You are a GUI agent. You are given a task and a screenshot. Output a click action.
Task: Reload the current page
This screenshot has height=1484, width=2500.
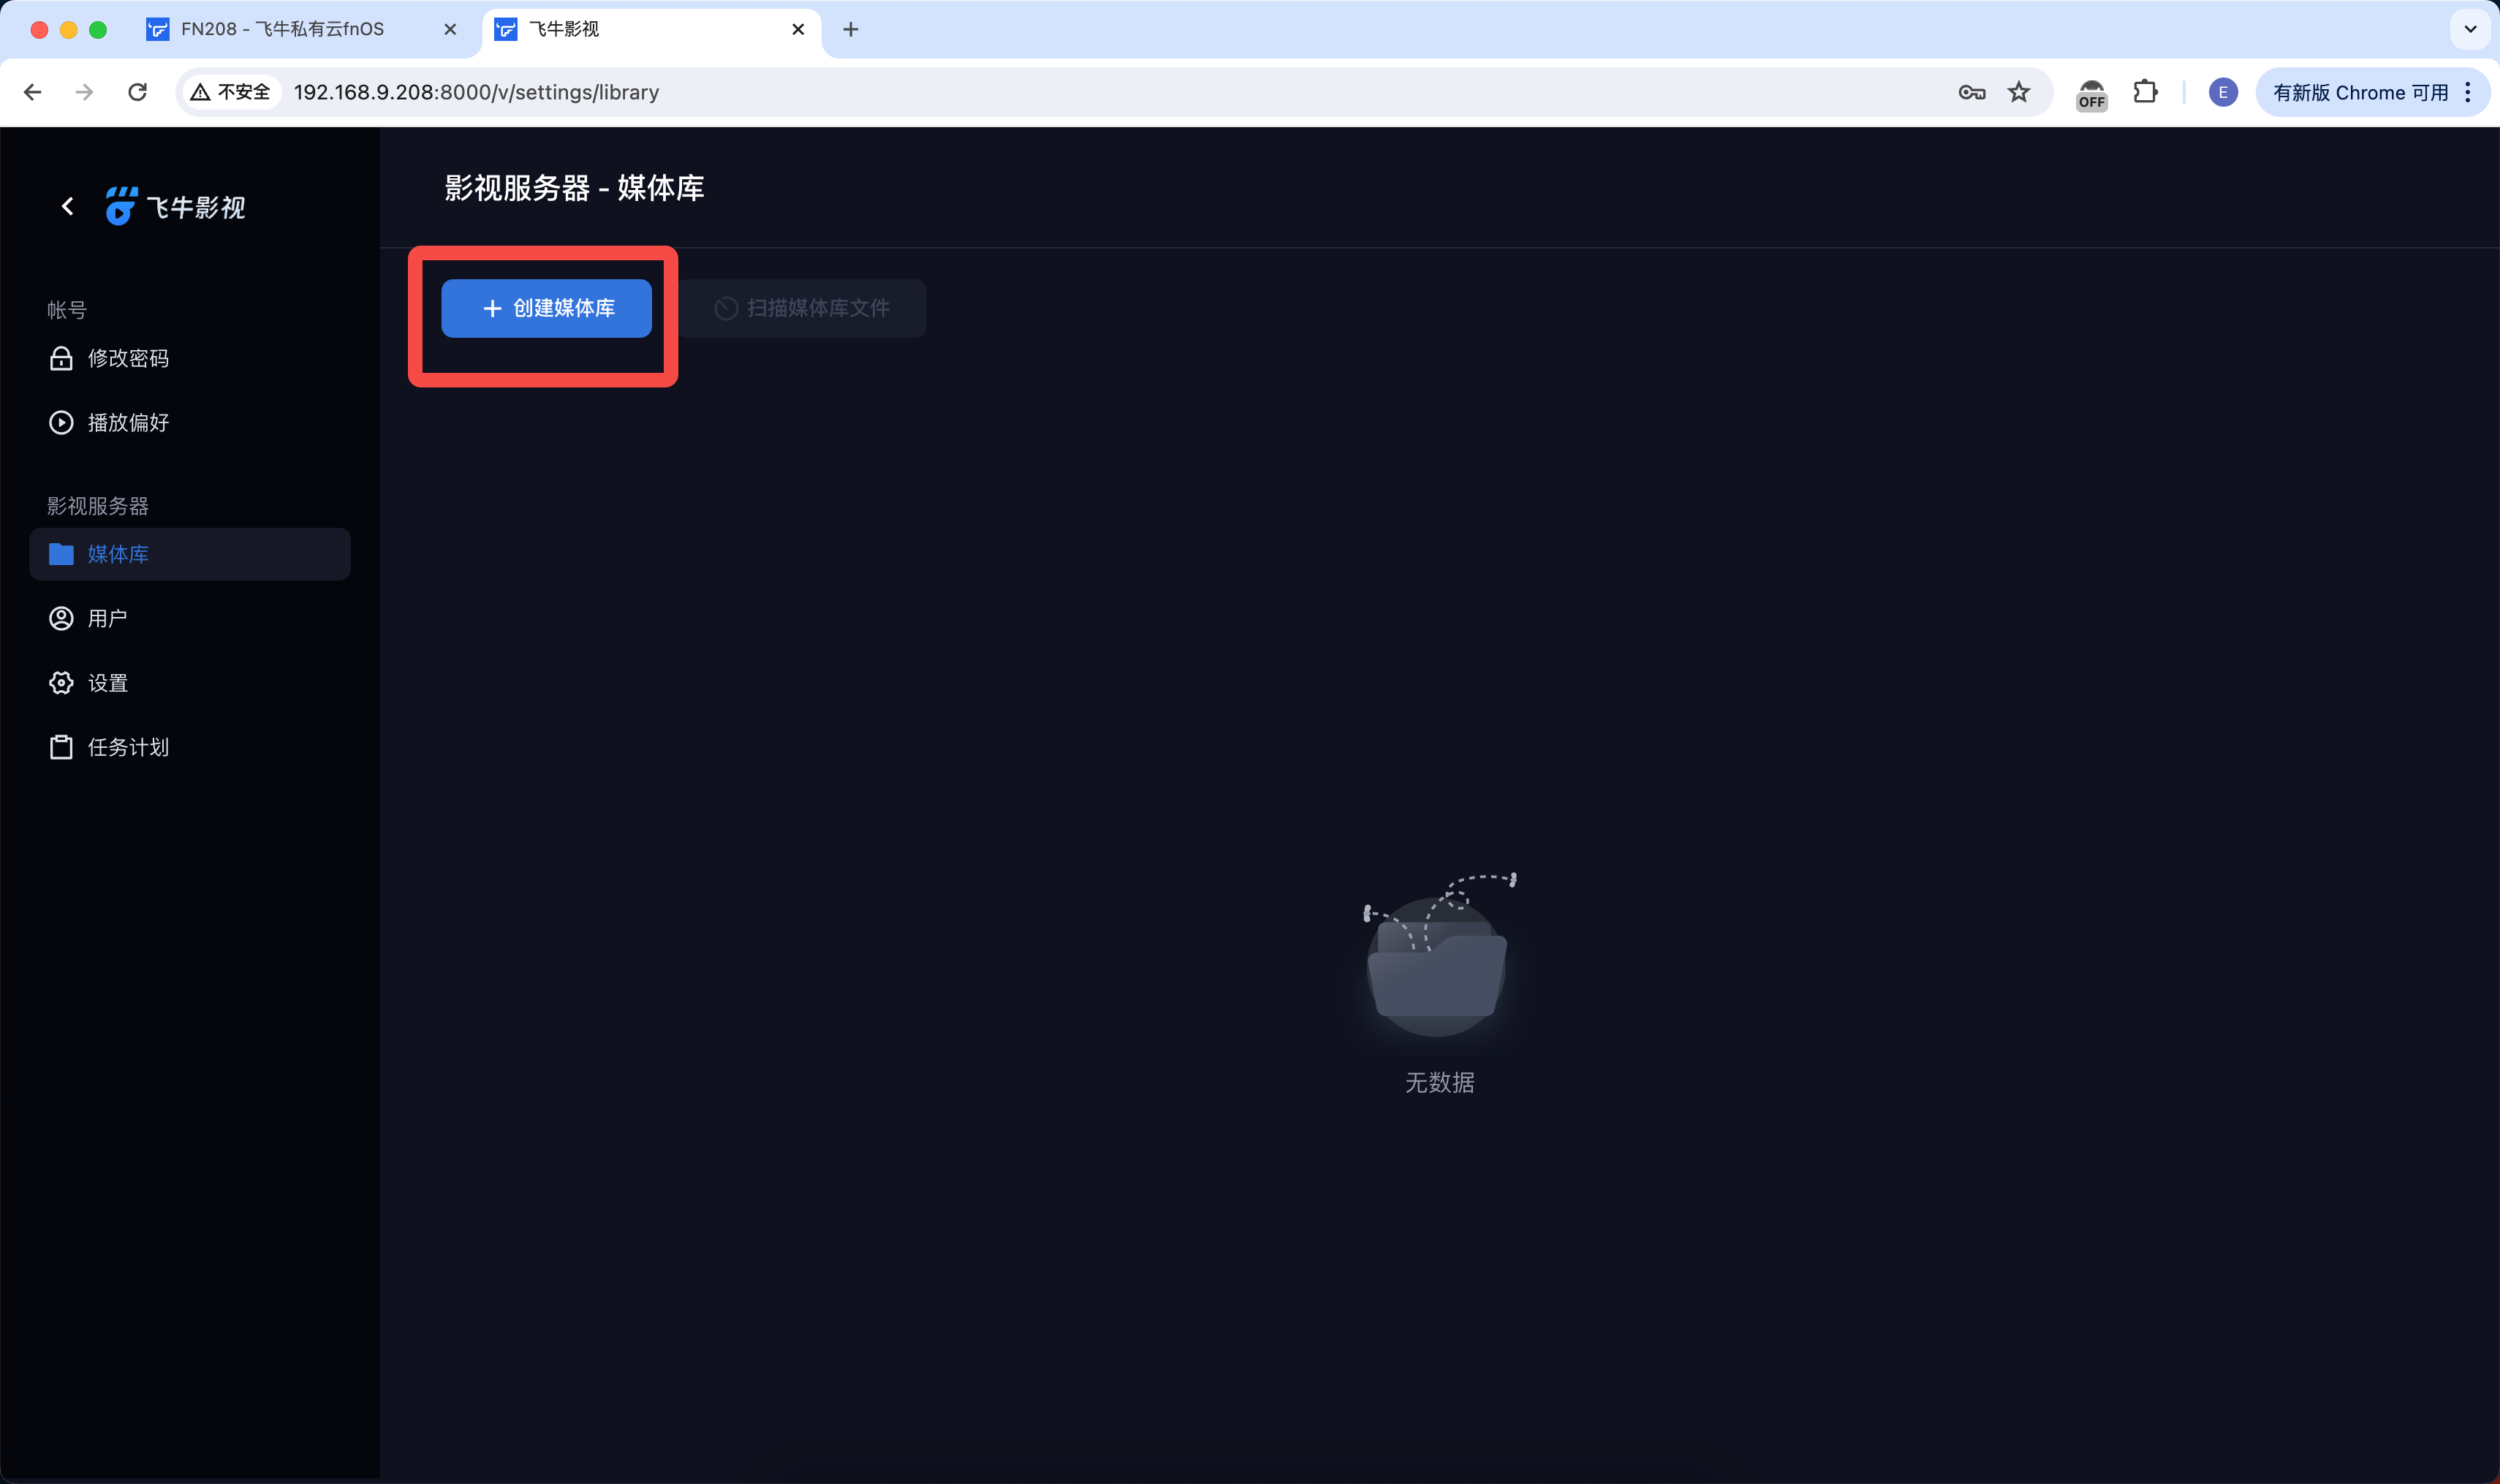[137, 92]
